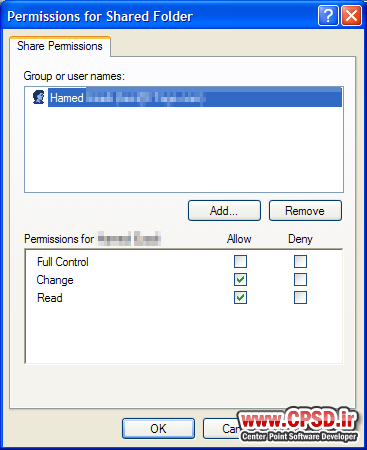Uncheck Allow checkbox for Read
The width and height of the screenshot is (367, 450).
[240, 298]
